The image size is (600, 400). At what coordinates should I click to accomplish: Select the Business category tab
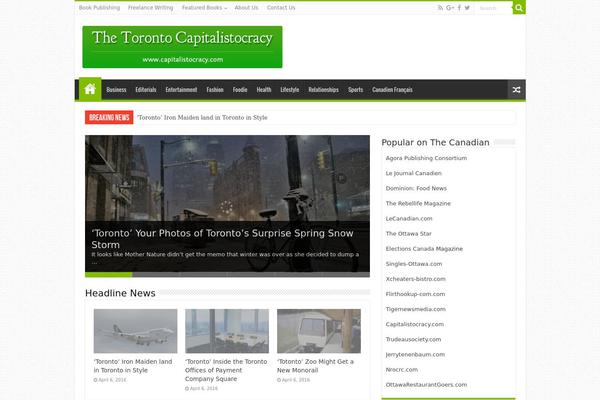116,90
